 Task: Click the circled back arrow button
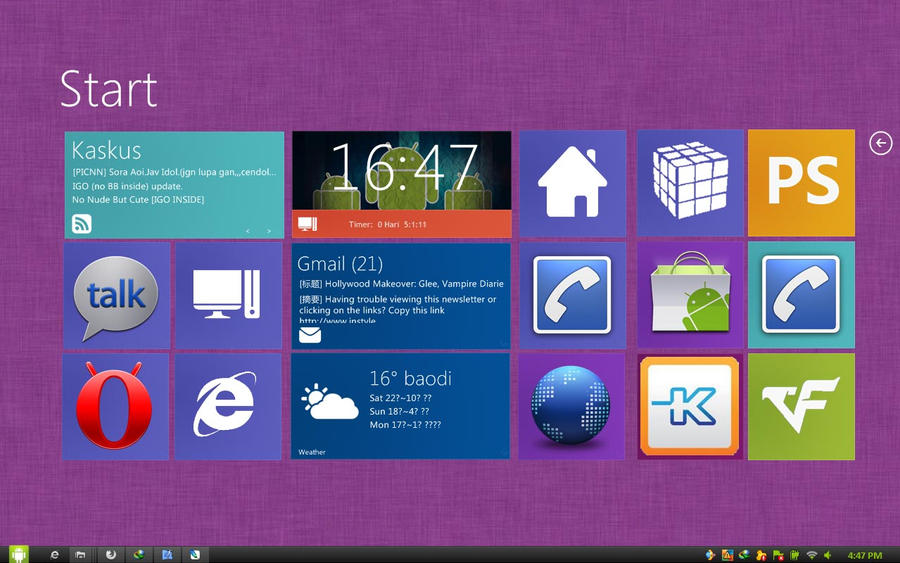coord(880,143)
